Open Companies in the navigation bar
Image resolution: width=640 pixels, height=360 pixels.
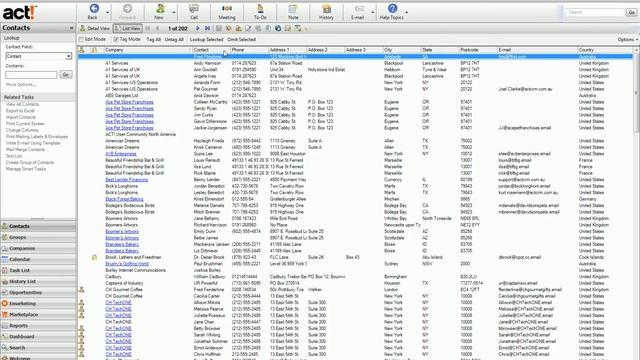coord(38,248)
